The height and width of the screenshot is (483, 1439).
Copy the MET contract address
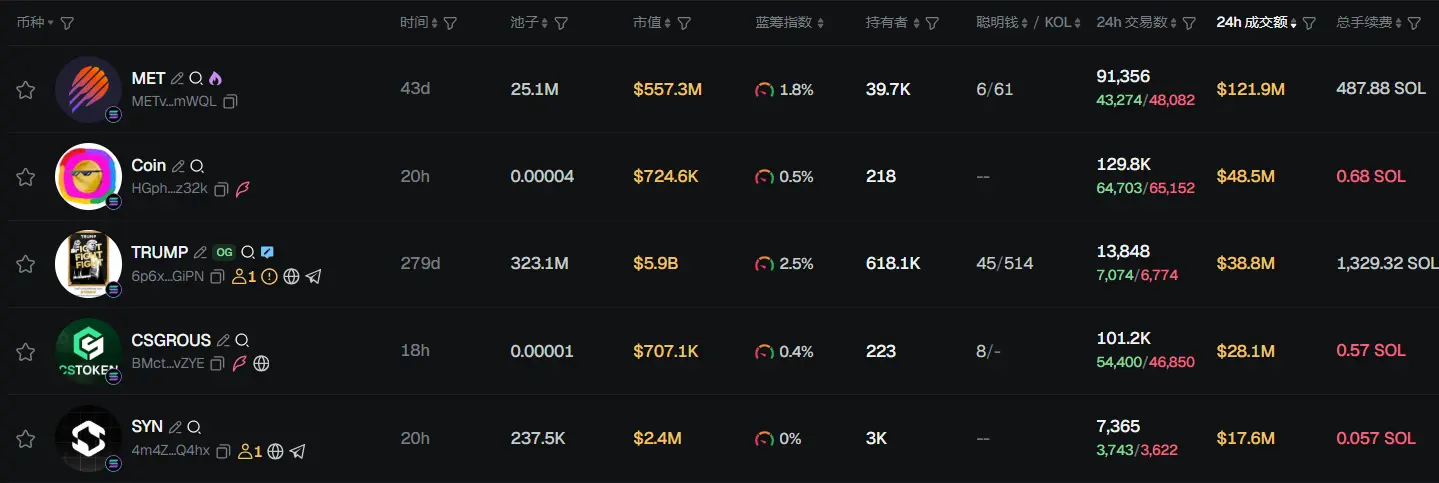231,102
